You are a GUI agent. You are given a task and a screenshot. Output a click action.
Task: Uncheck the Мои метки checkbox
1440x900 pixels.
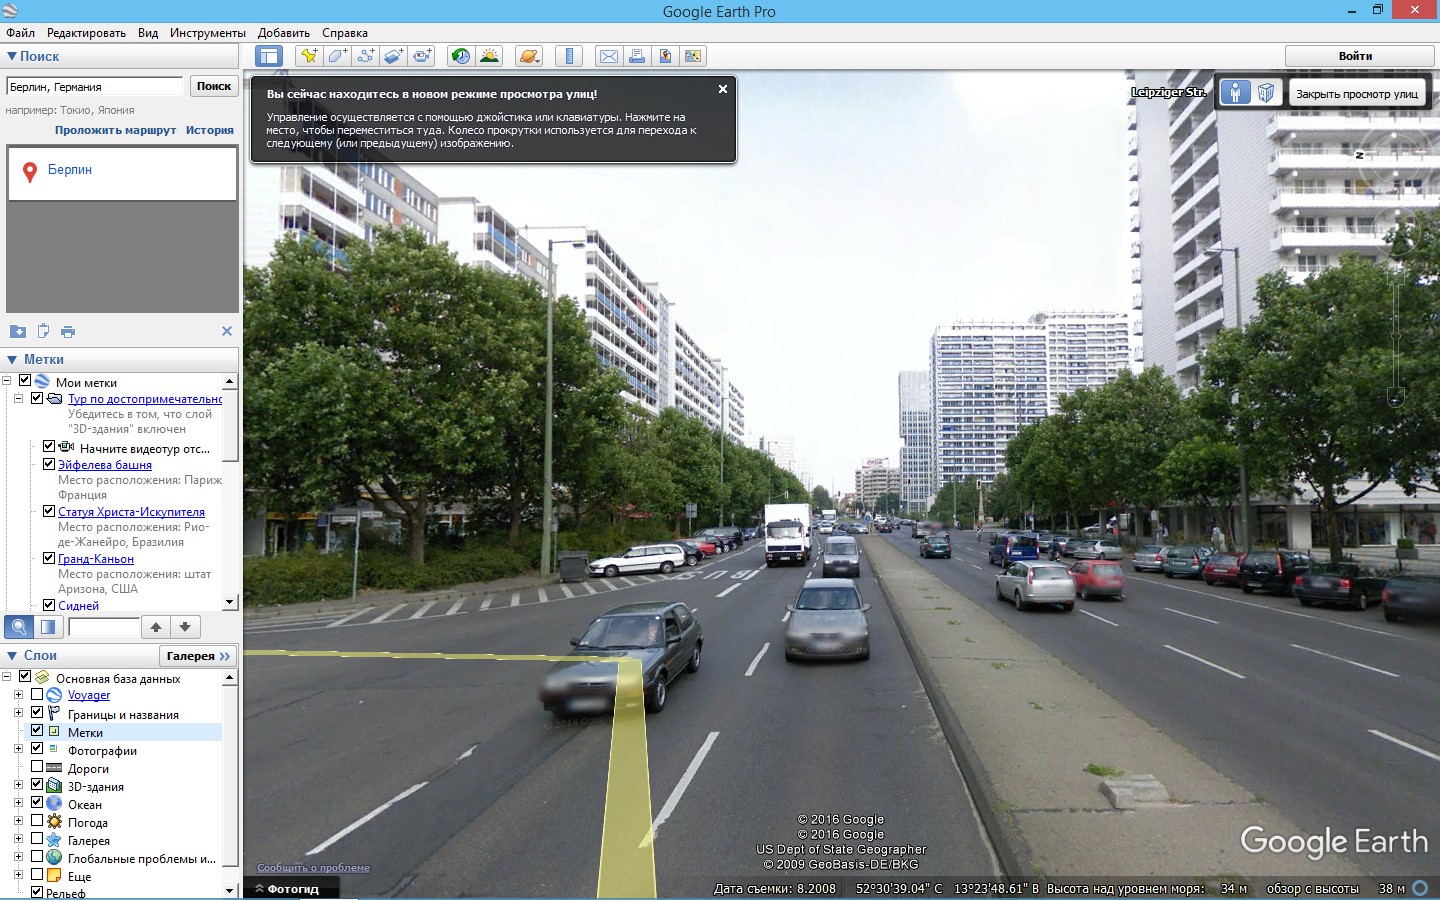25,381
